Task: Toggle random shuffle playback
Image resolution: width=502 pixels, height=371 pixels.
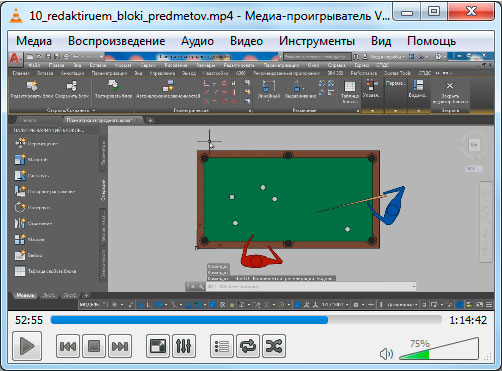Action: (x=274, y=346)
